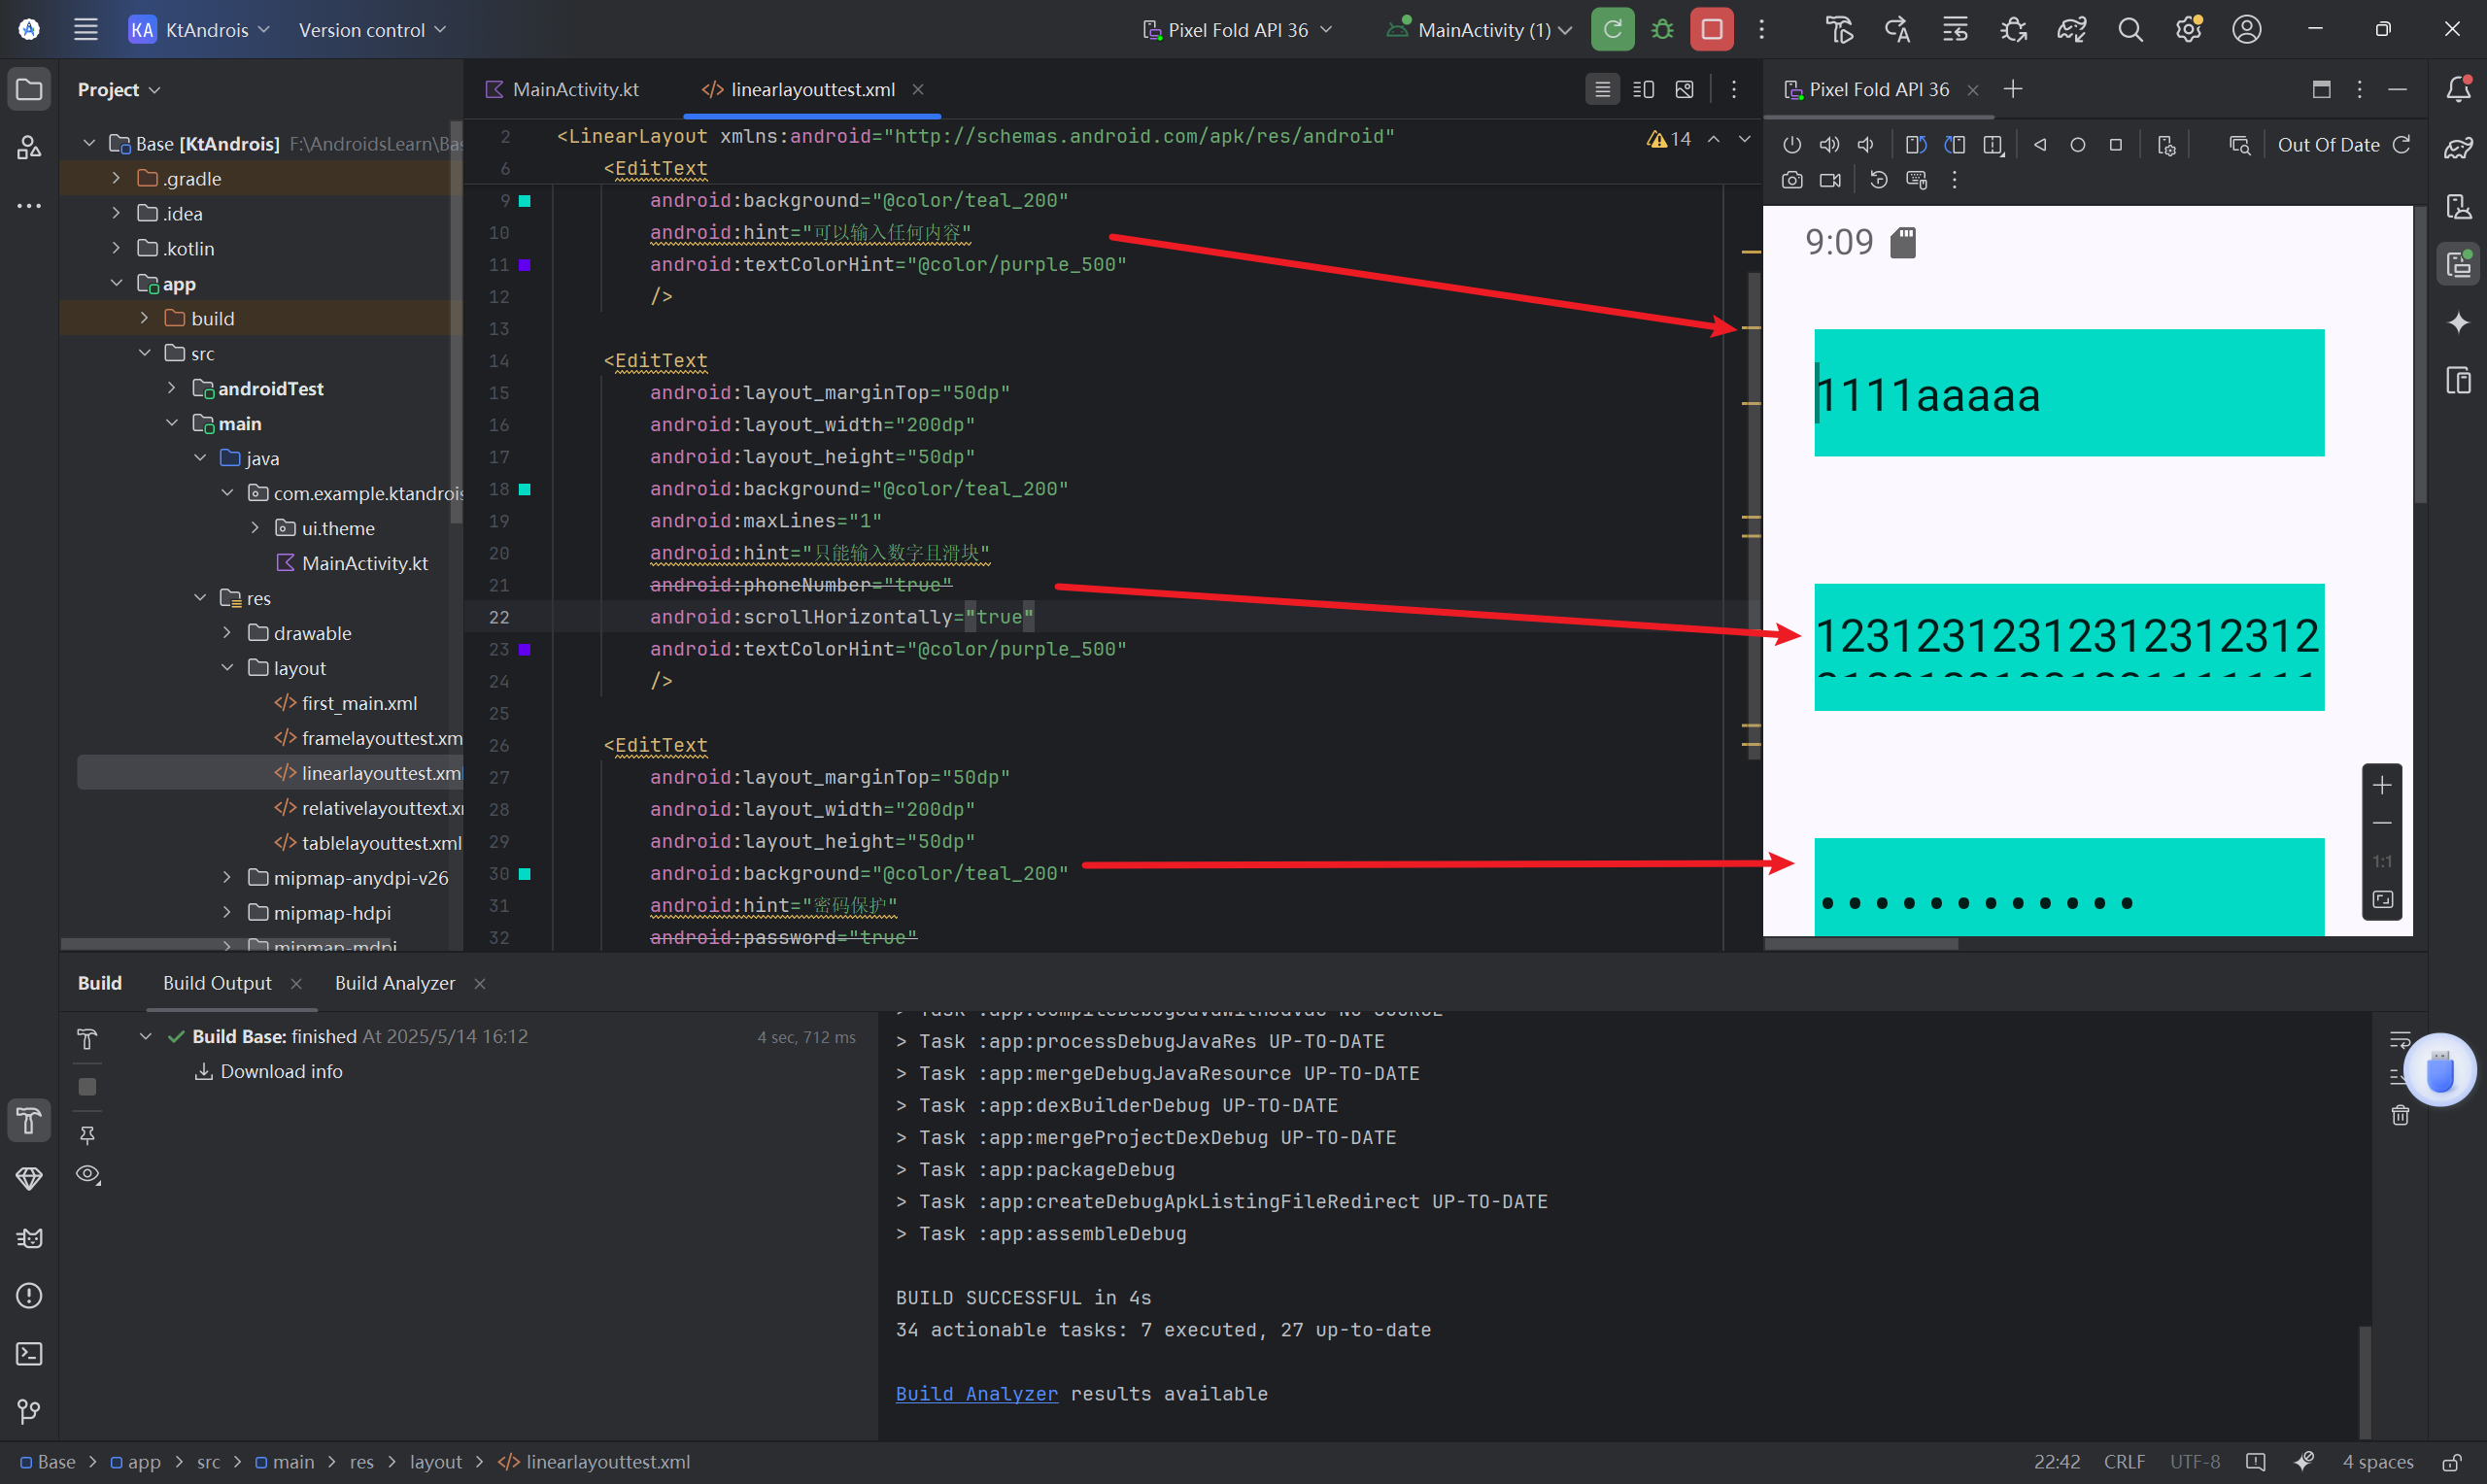This screenshot has width=2487, height=1484.
Task: Stop the running MainActivity app
Action: click(1711, 30)
